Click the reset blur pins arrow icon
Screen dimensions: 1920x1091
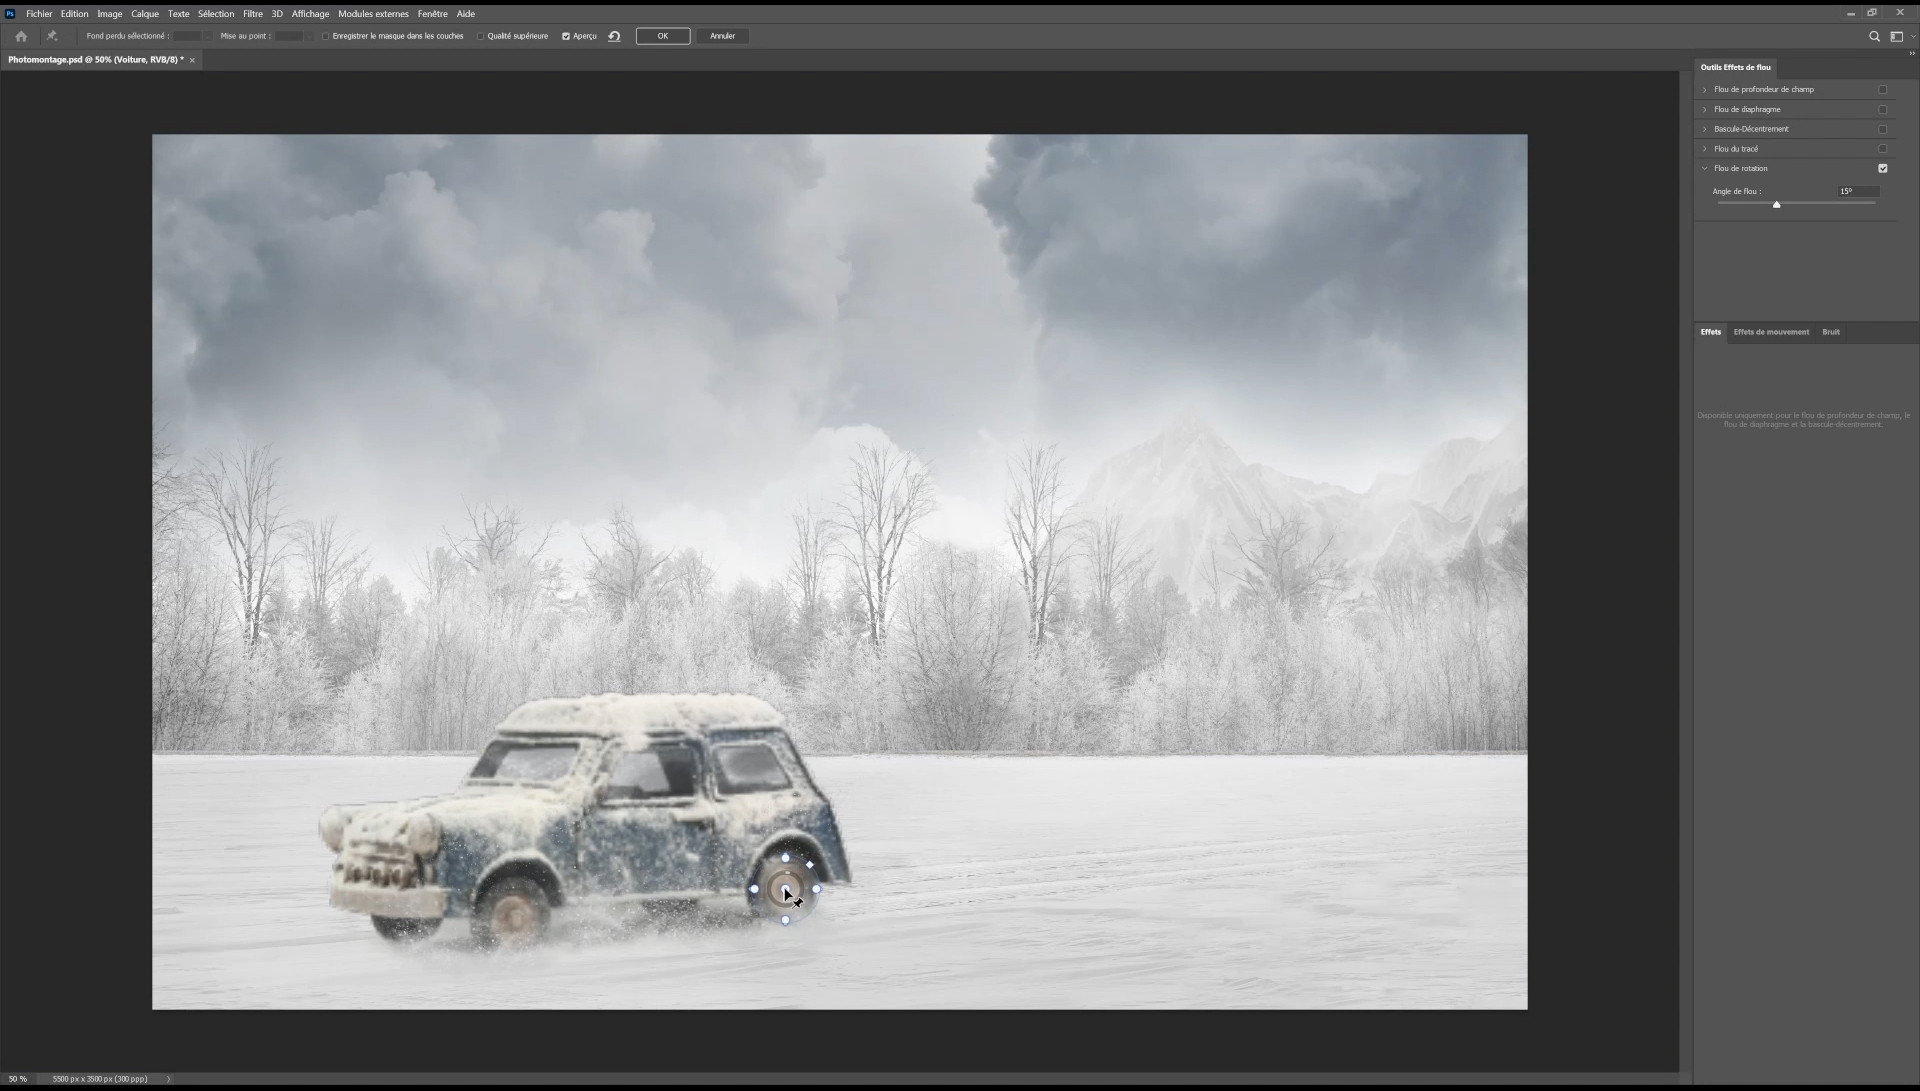pyautogui.click(x=614, y=36)
